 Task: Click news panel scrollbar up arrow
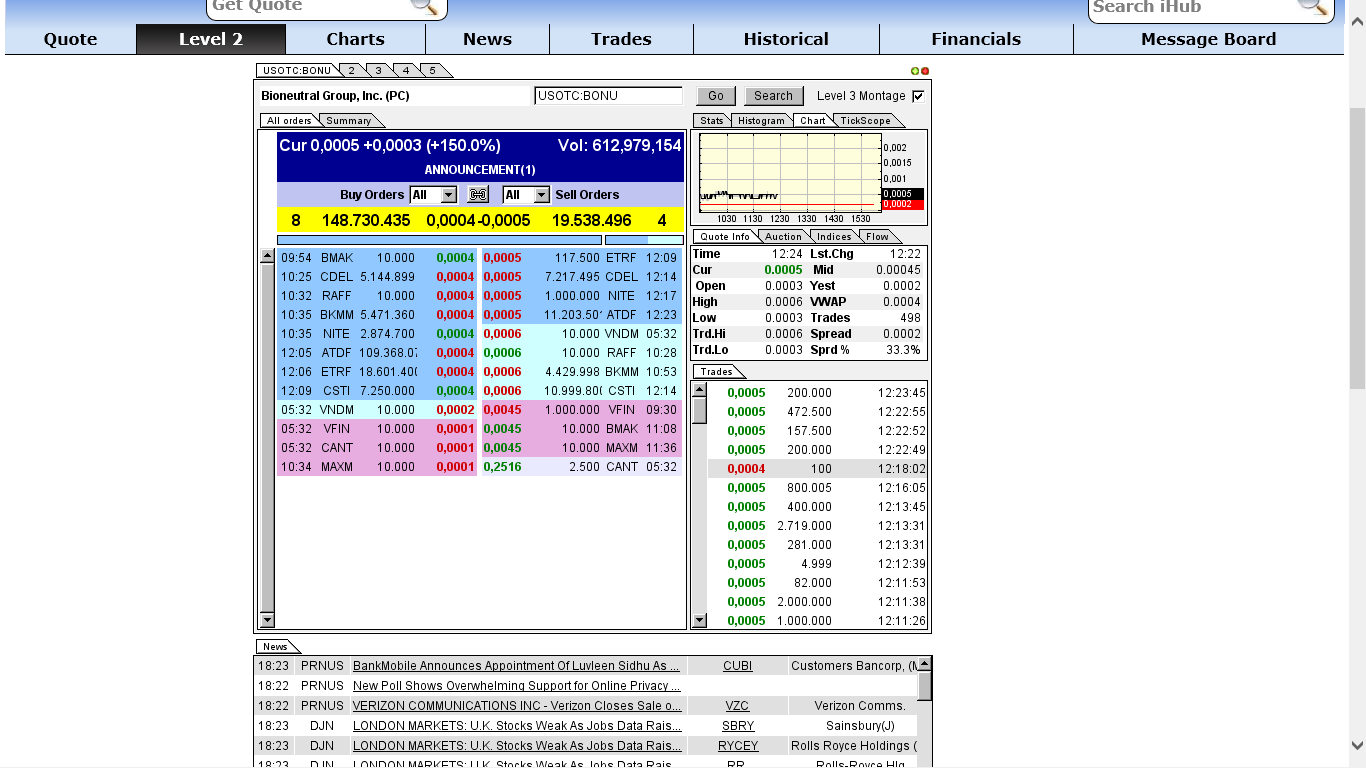(925, 664)
